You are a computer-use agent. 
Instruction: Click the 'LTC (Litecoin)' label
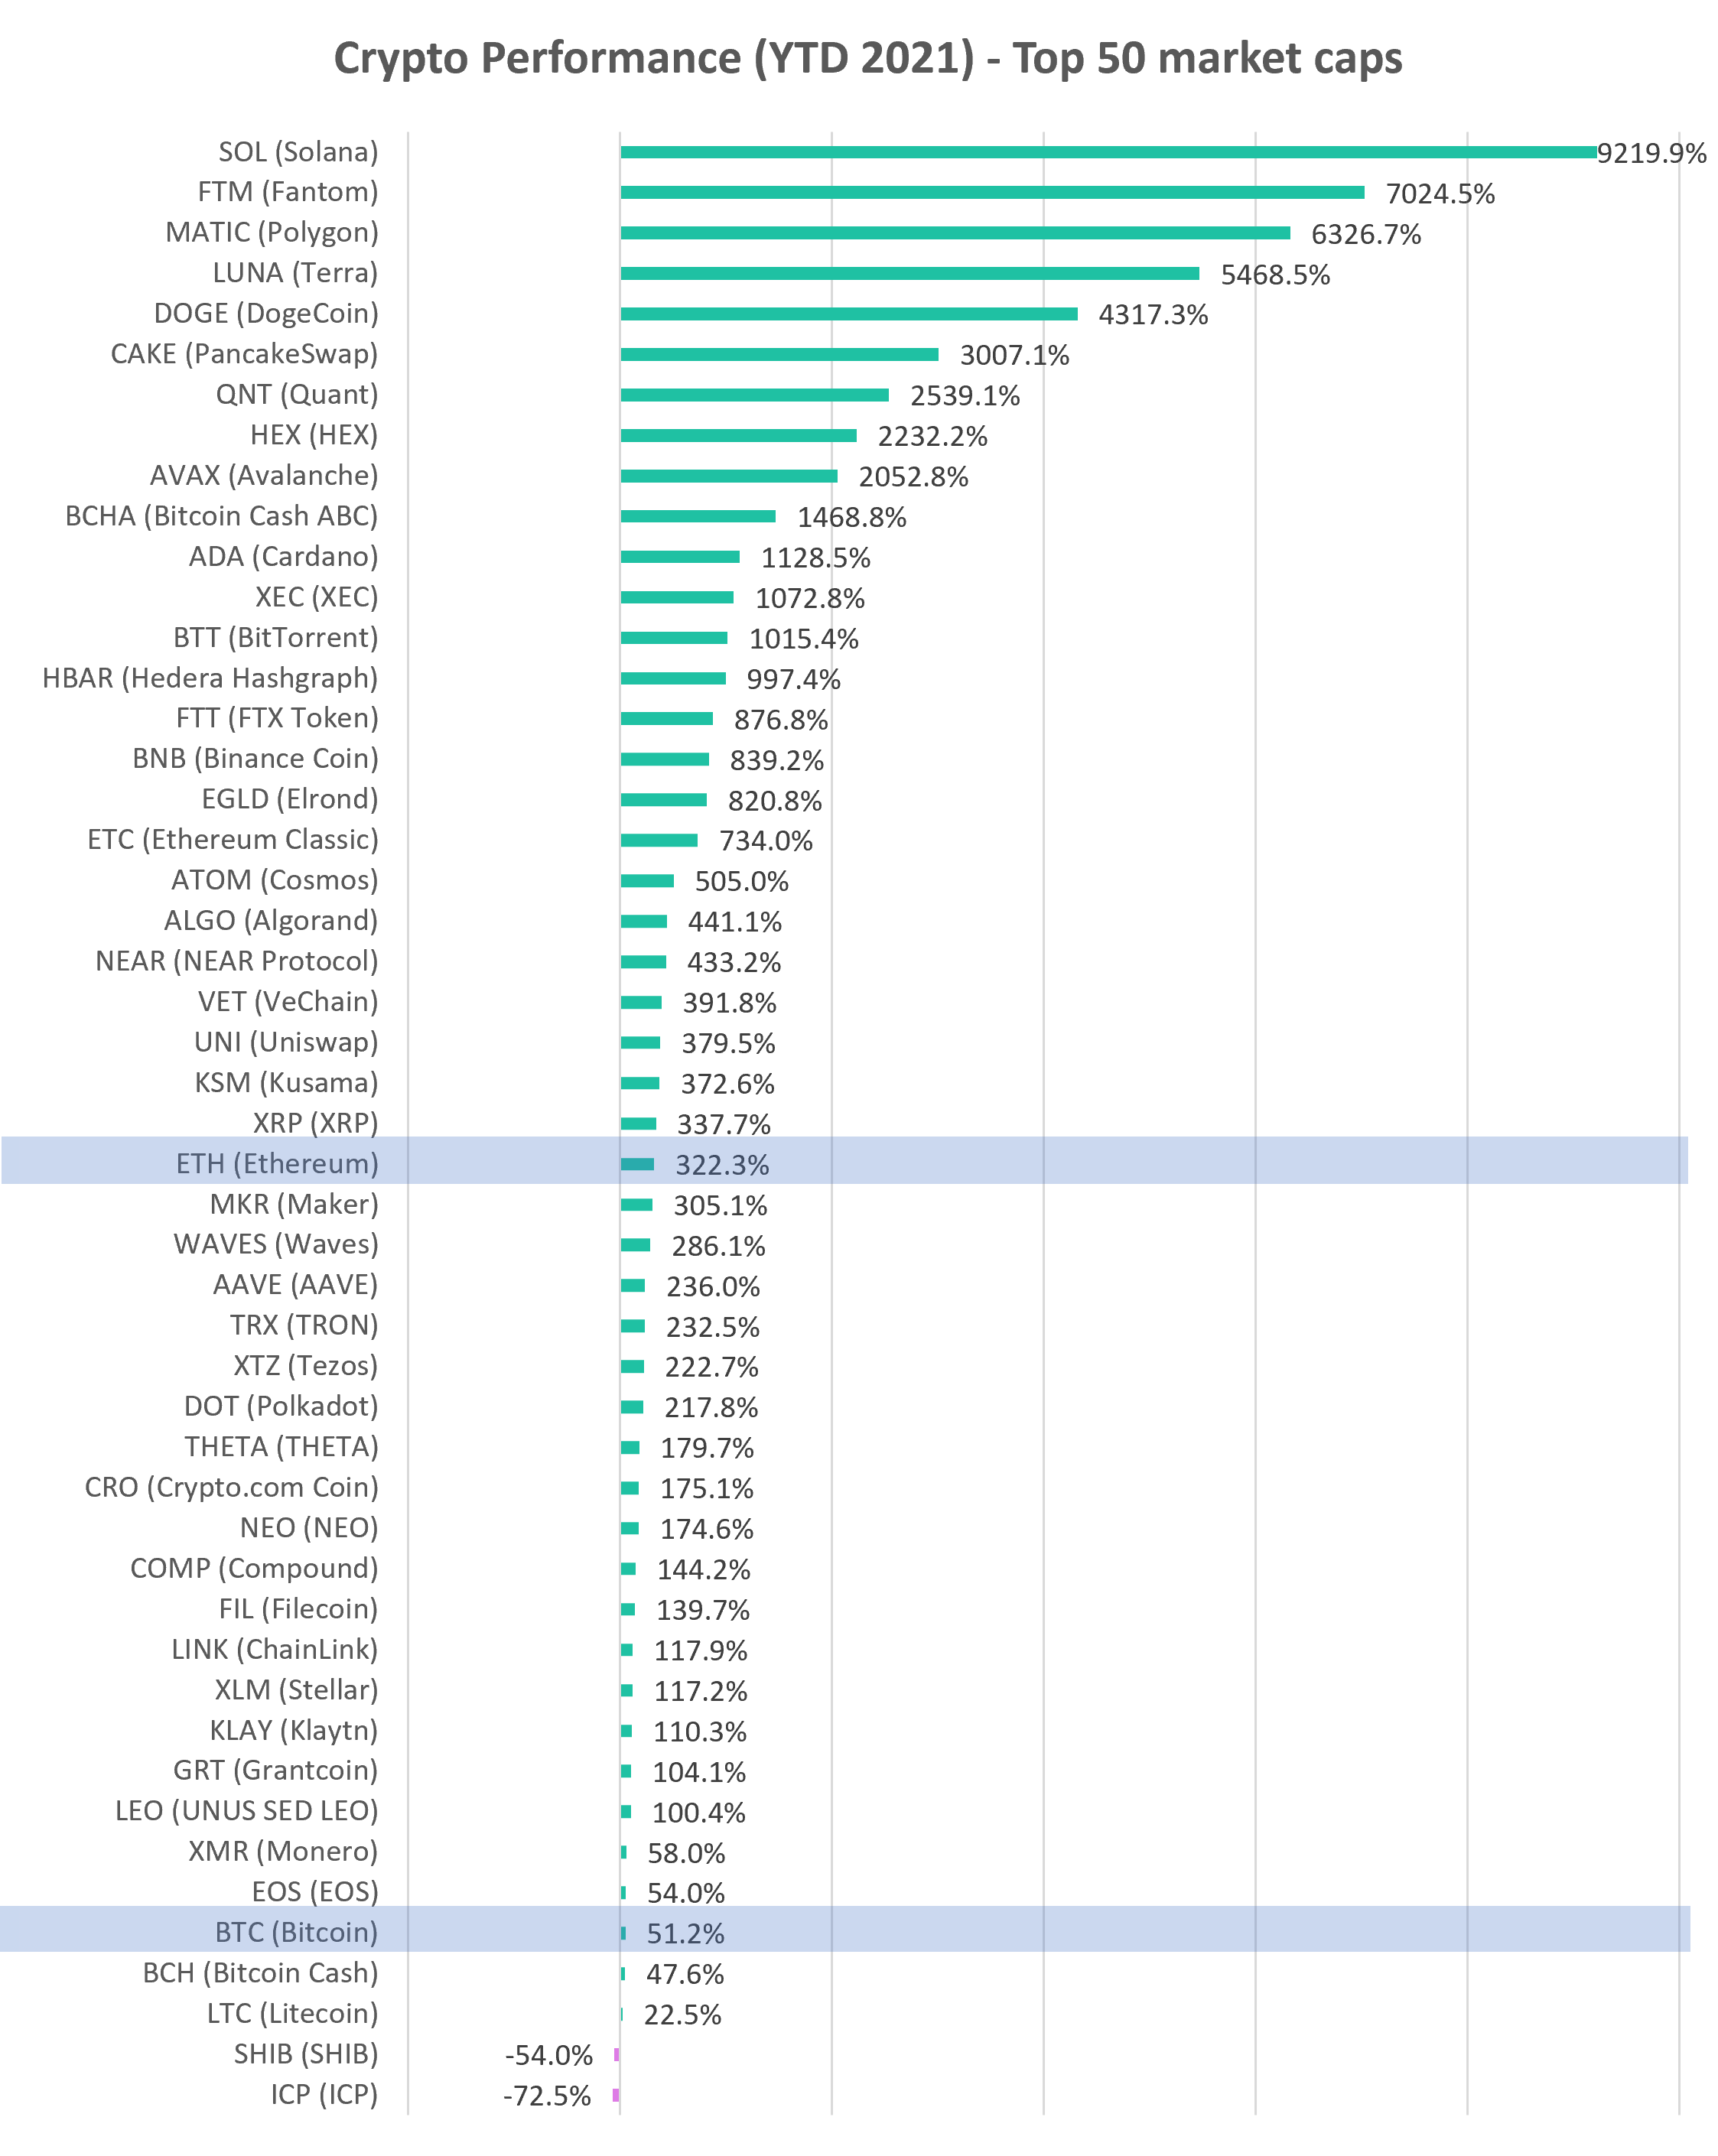click(293, 2013)
